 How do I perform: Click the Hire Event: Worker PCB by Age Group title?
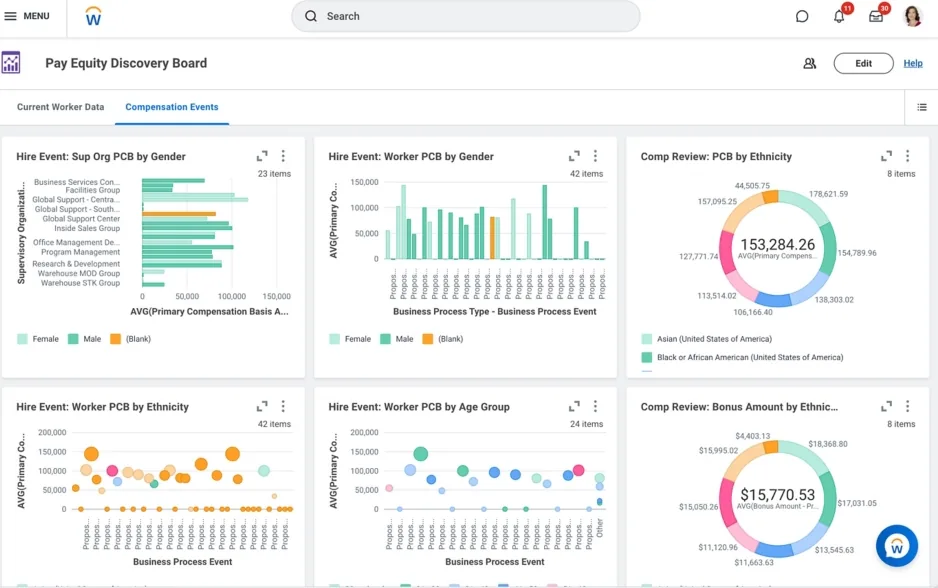(x=419, y=407)
